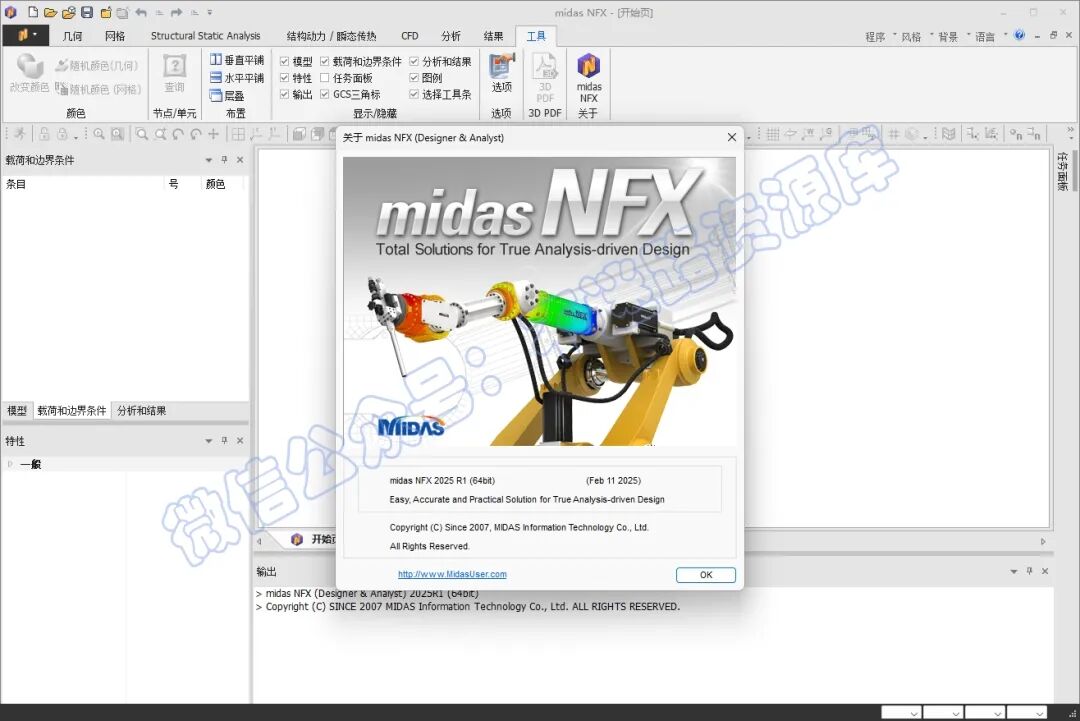
Task: Click the running figure icon in view toolbar
Action: pyautogui.click(x=20, y=134)
